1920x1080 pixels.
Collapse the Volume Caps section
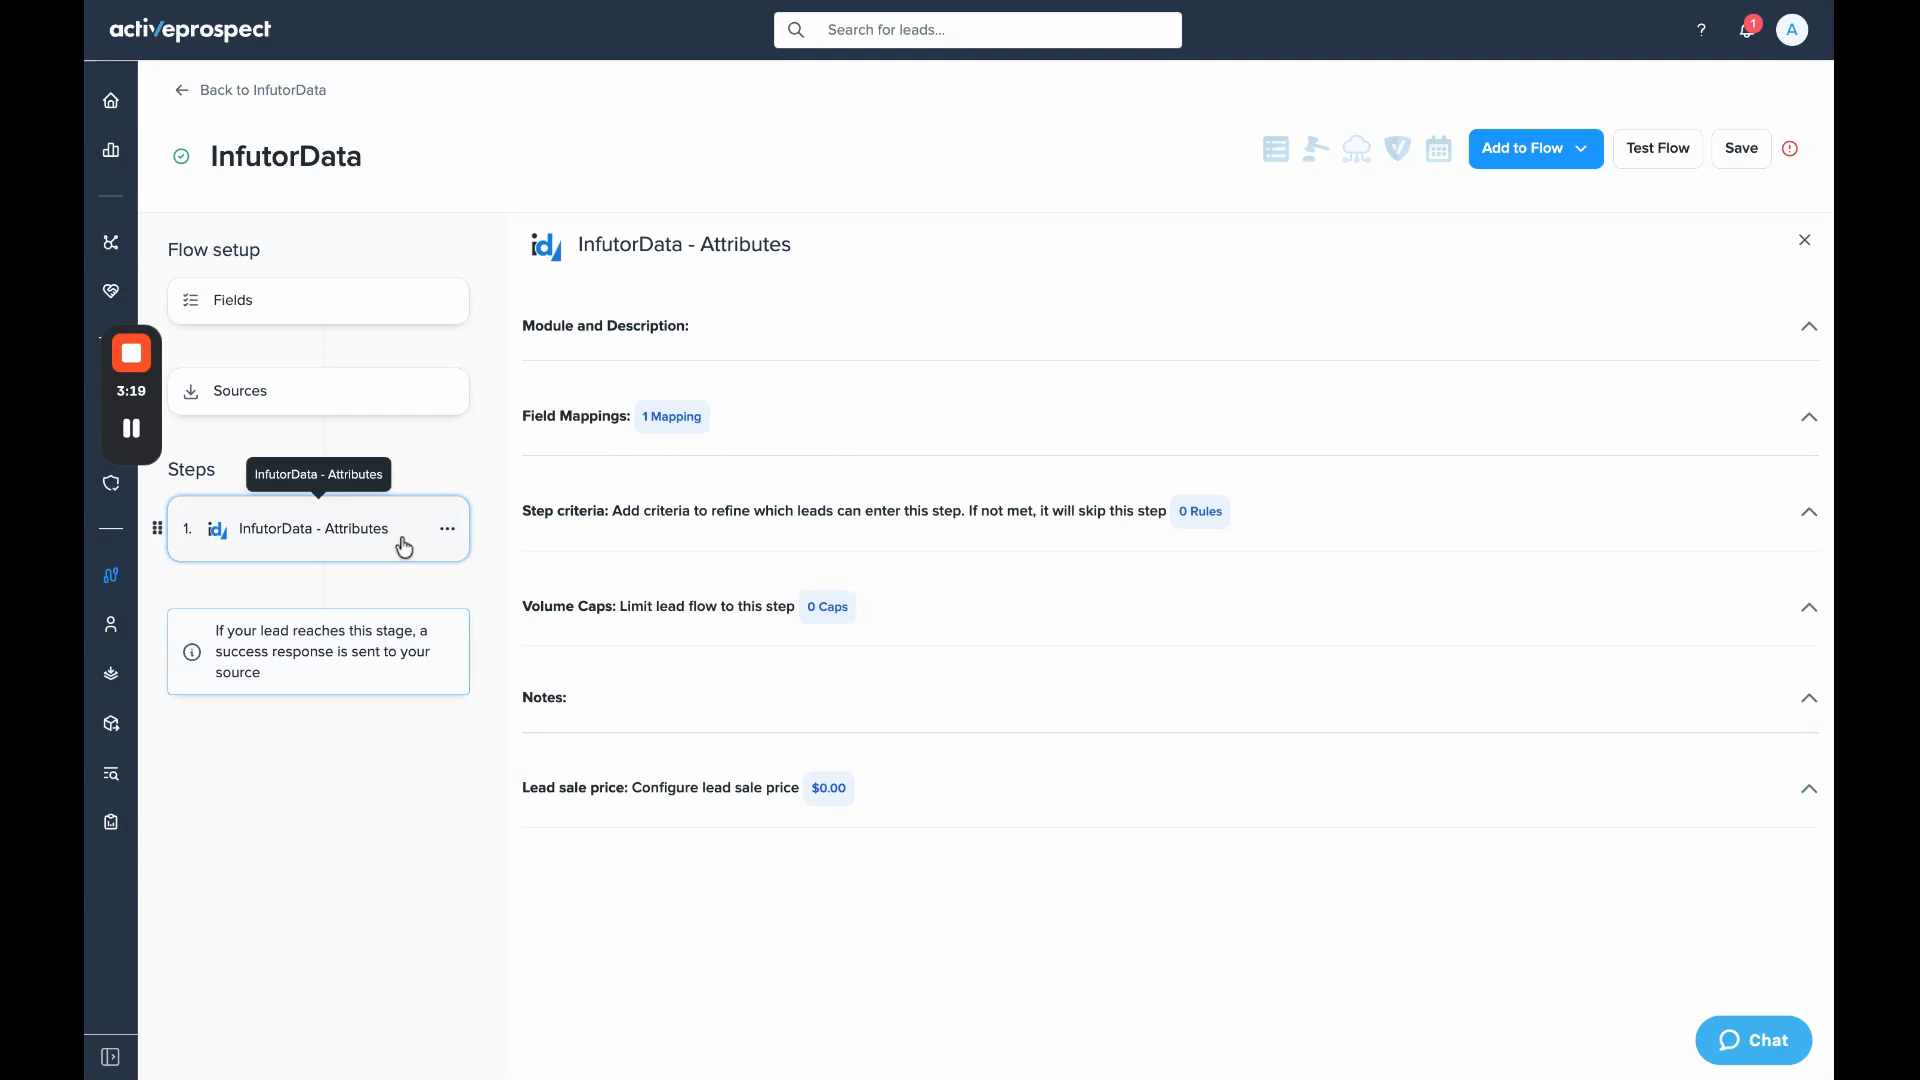1809,607
